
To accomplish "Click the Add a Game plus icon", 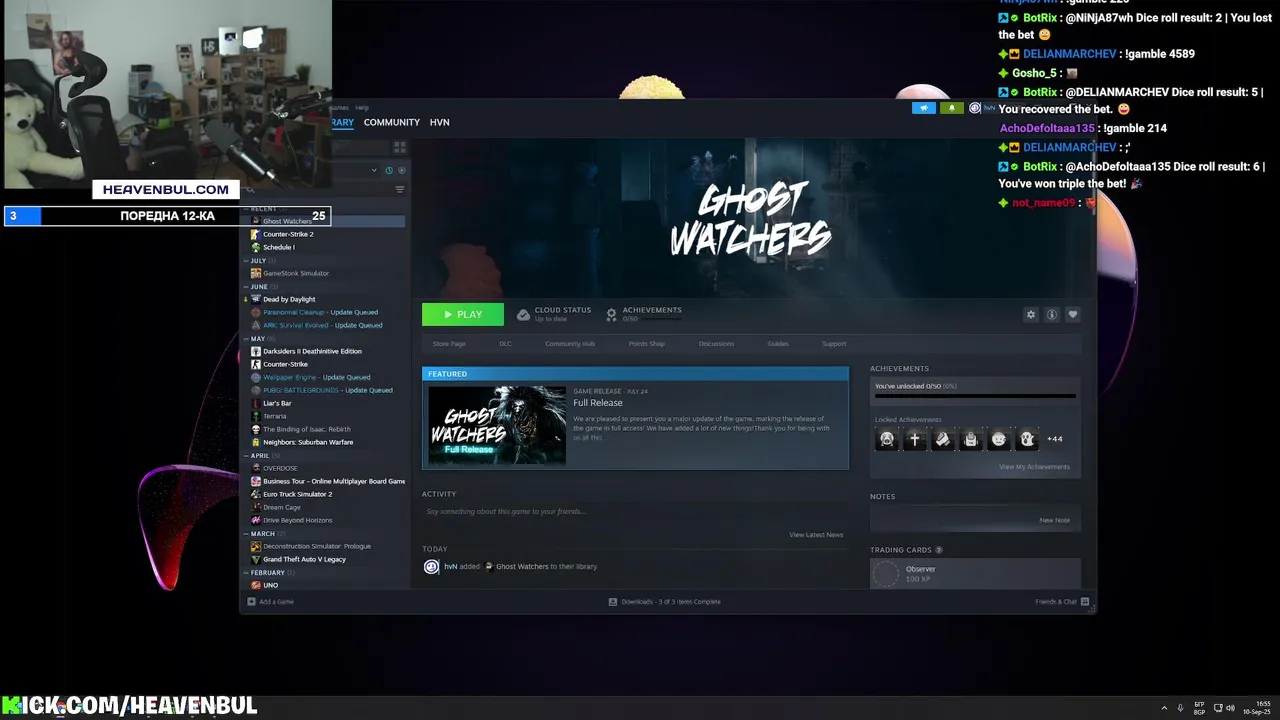I will pyautogui.click(x=252, y=602).
